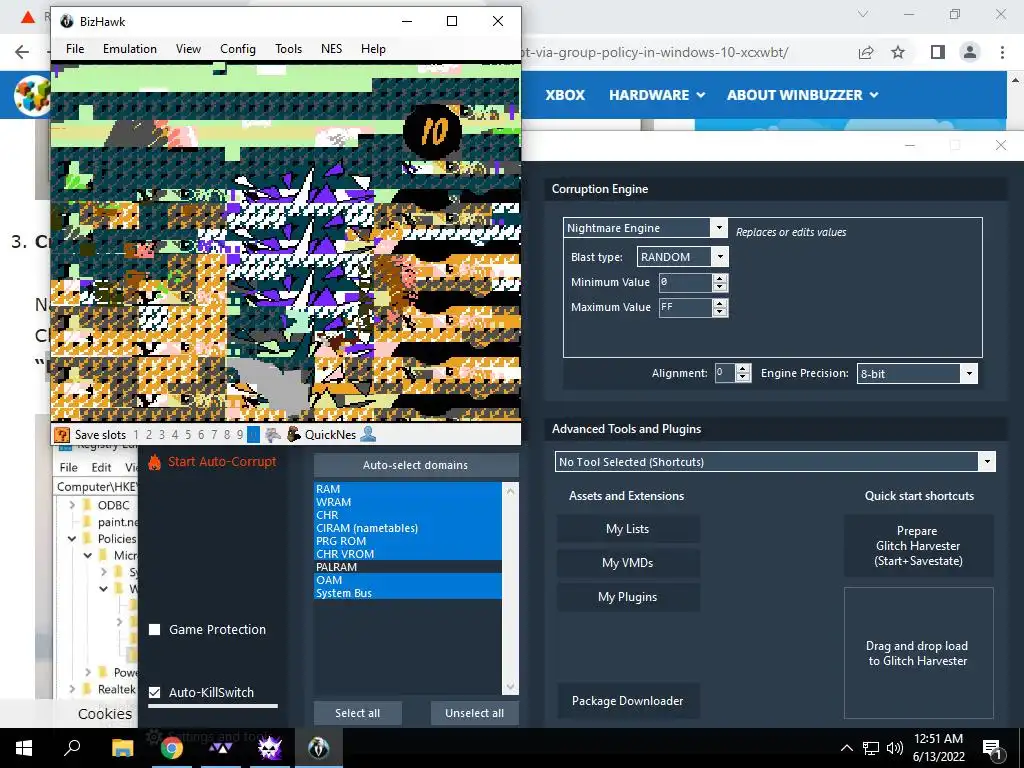Viewport: 1024px width, 768px height.
Task: Toggle the browser side panel icon
Action: (x=938, y=52)
